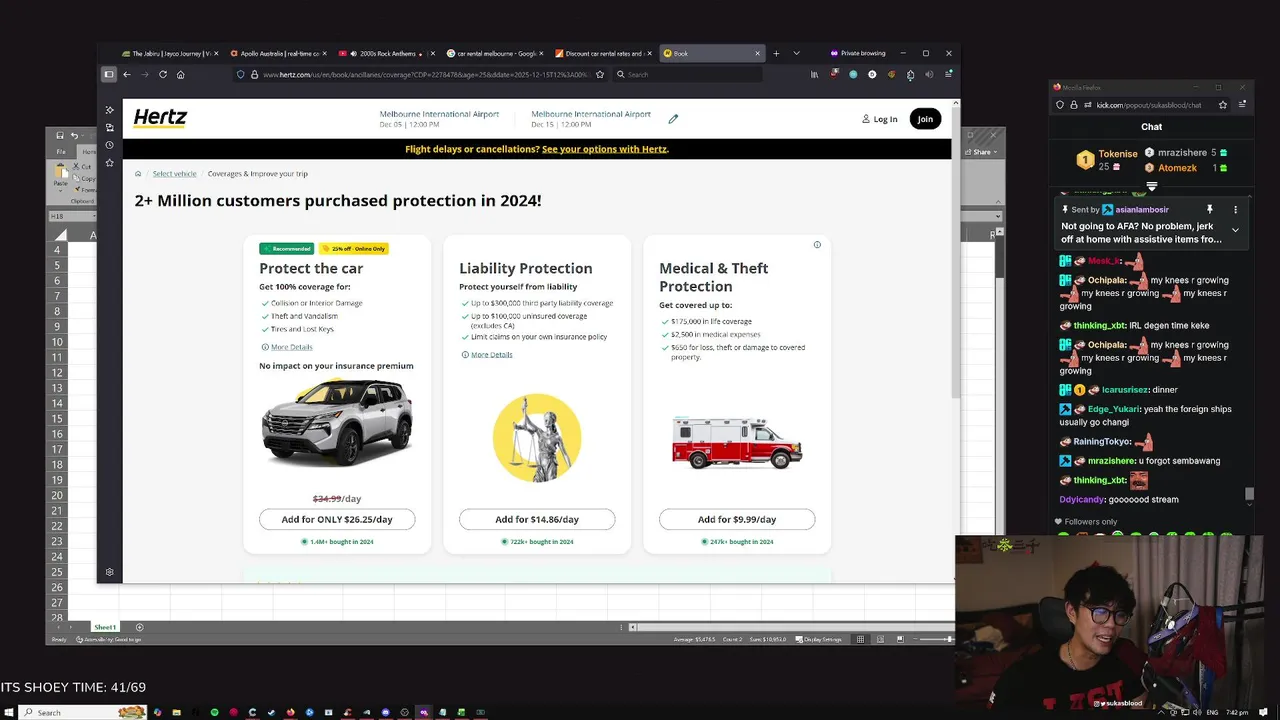Open Spotify from the taskbar
This screenshot has width=1280, height=720.
[214, 712]
